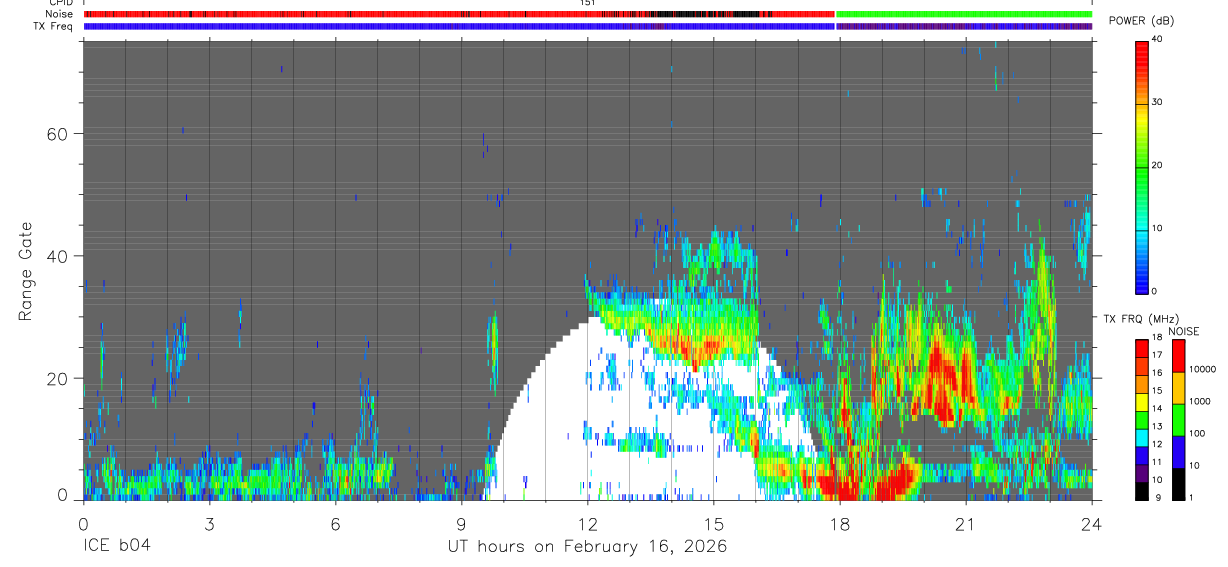Click the blue TX Freq strip

point(458,26)
